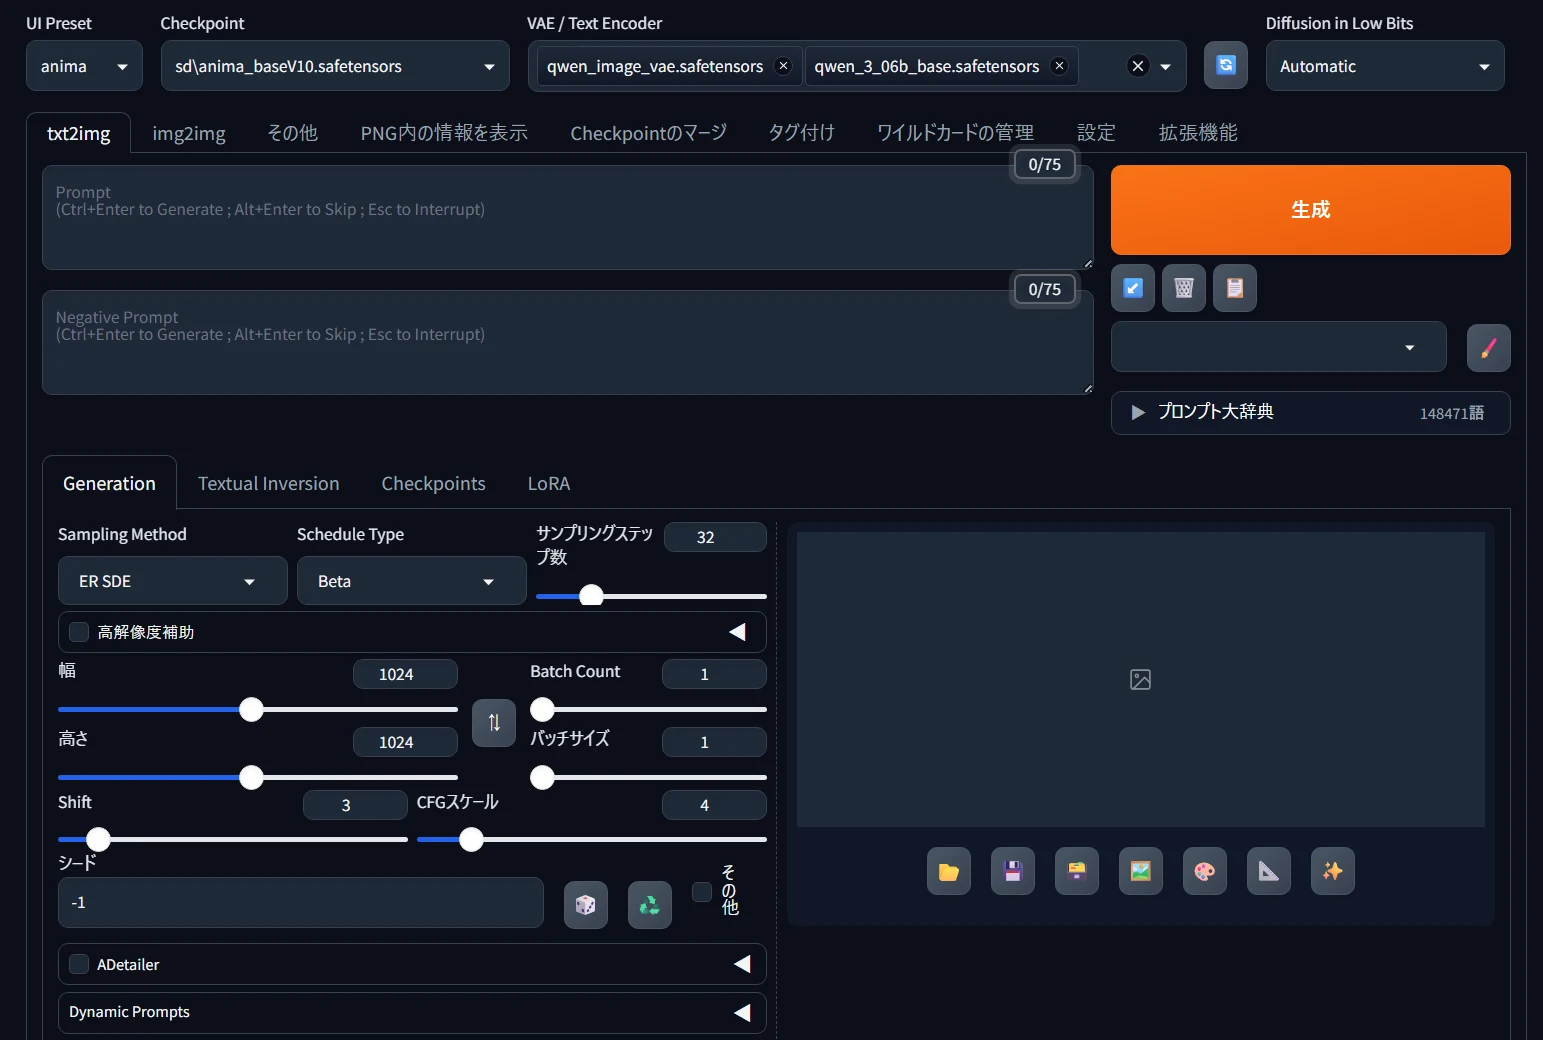The height and width of the screenshot is (1040, 1543).
Task: Enable the ADetailer checkbox
Action: coord(79,964)
